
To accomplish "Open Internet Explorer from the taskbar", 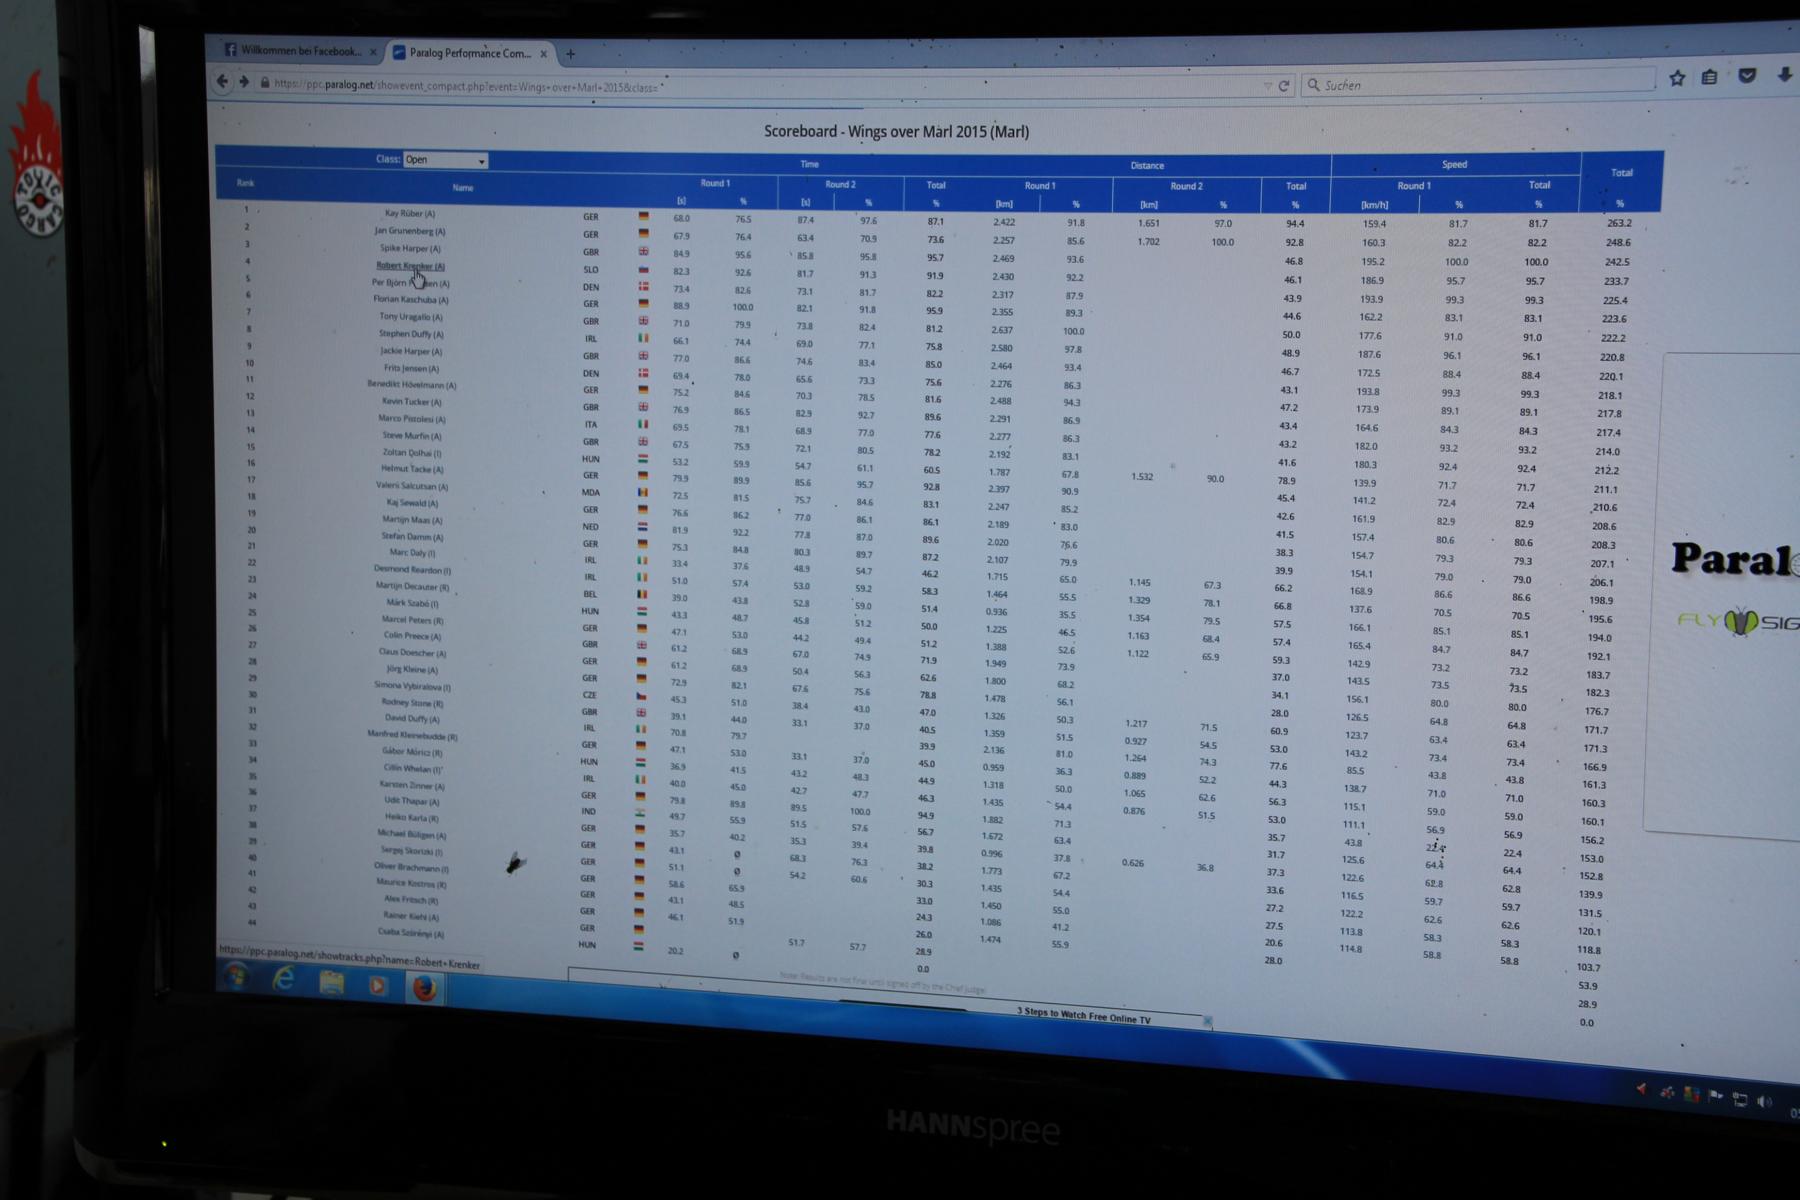I will (x=284, y=980).
